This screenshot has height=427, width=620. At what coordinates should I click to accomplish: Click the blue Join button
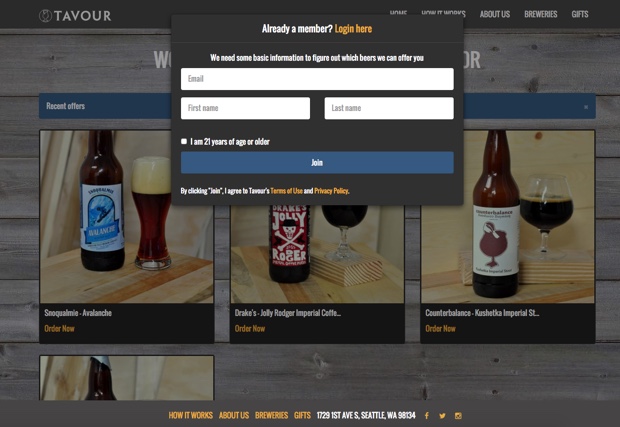(x=317, y=162)
